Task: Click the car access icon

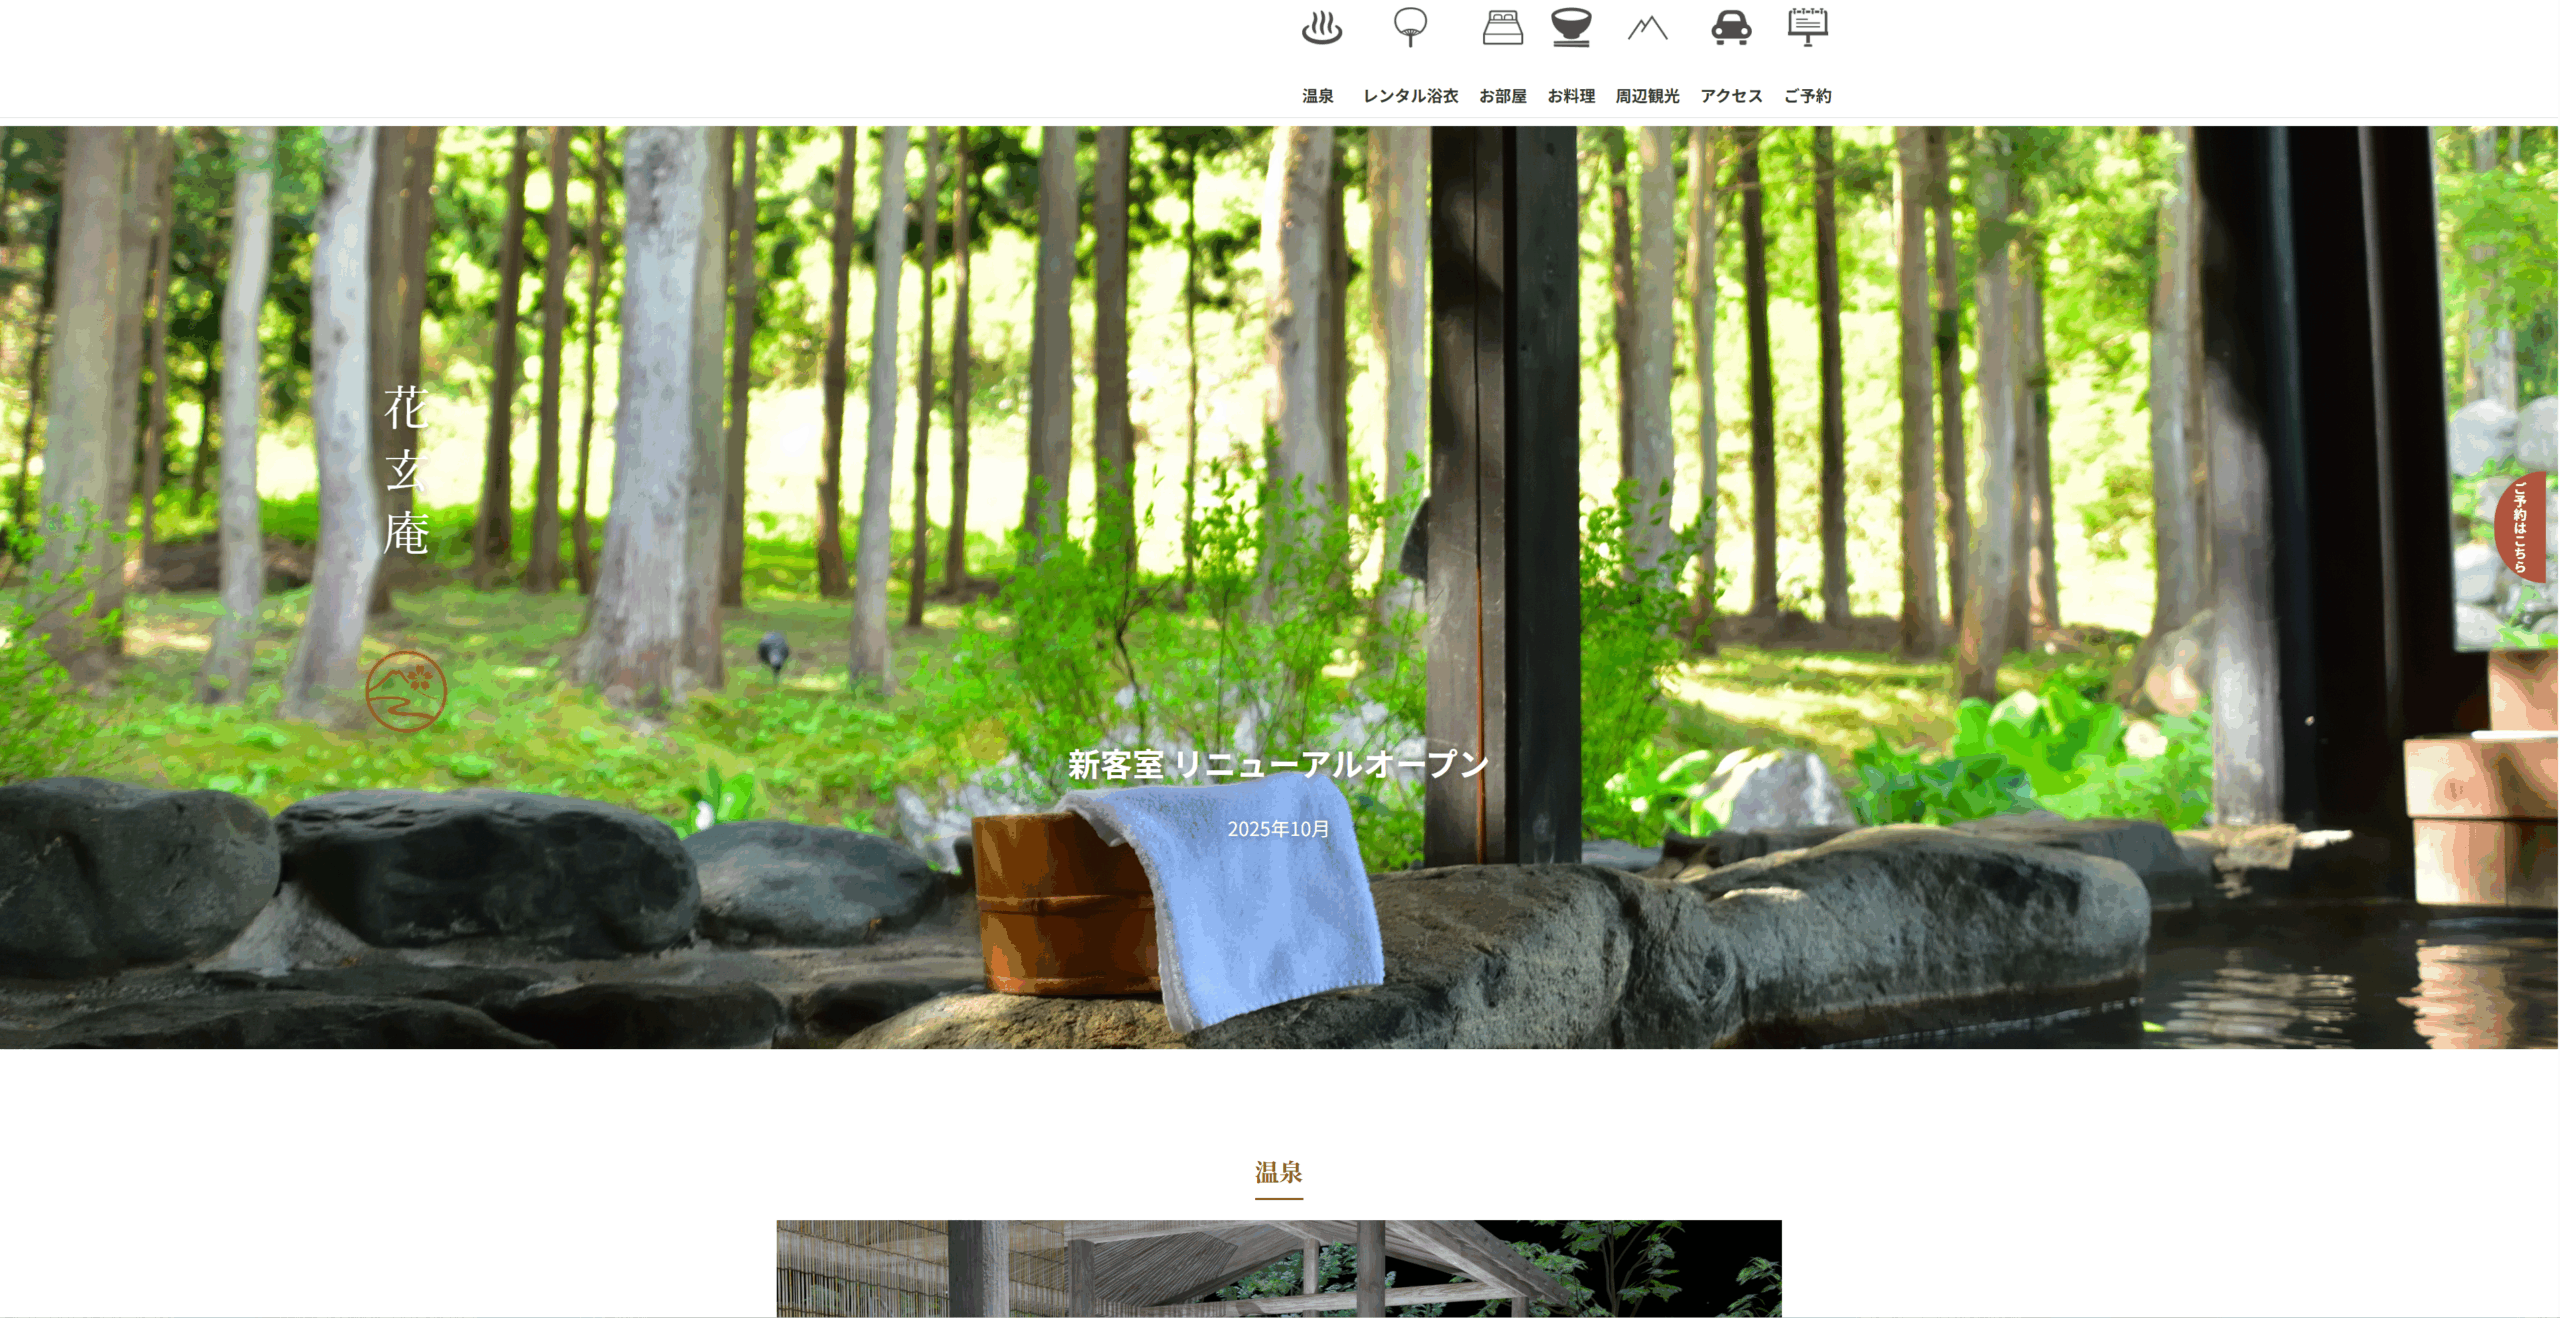Action: [x=1731, y=28]
